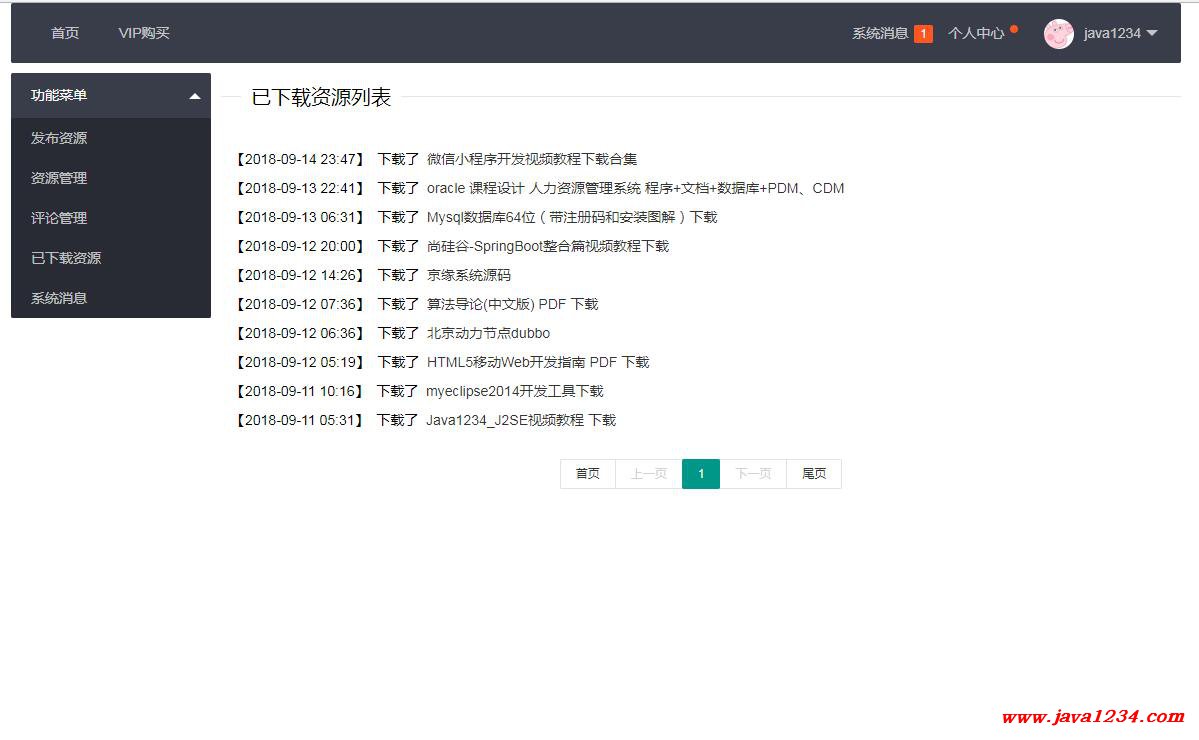Screen dimensions: 1199x740
Task: Open the java1234 account dropdown arrow
Action: tap(1152, 34)
